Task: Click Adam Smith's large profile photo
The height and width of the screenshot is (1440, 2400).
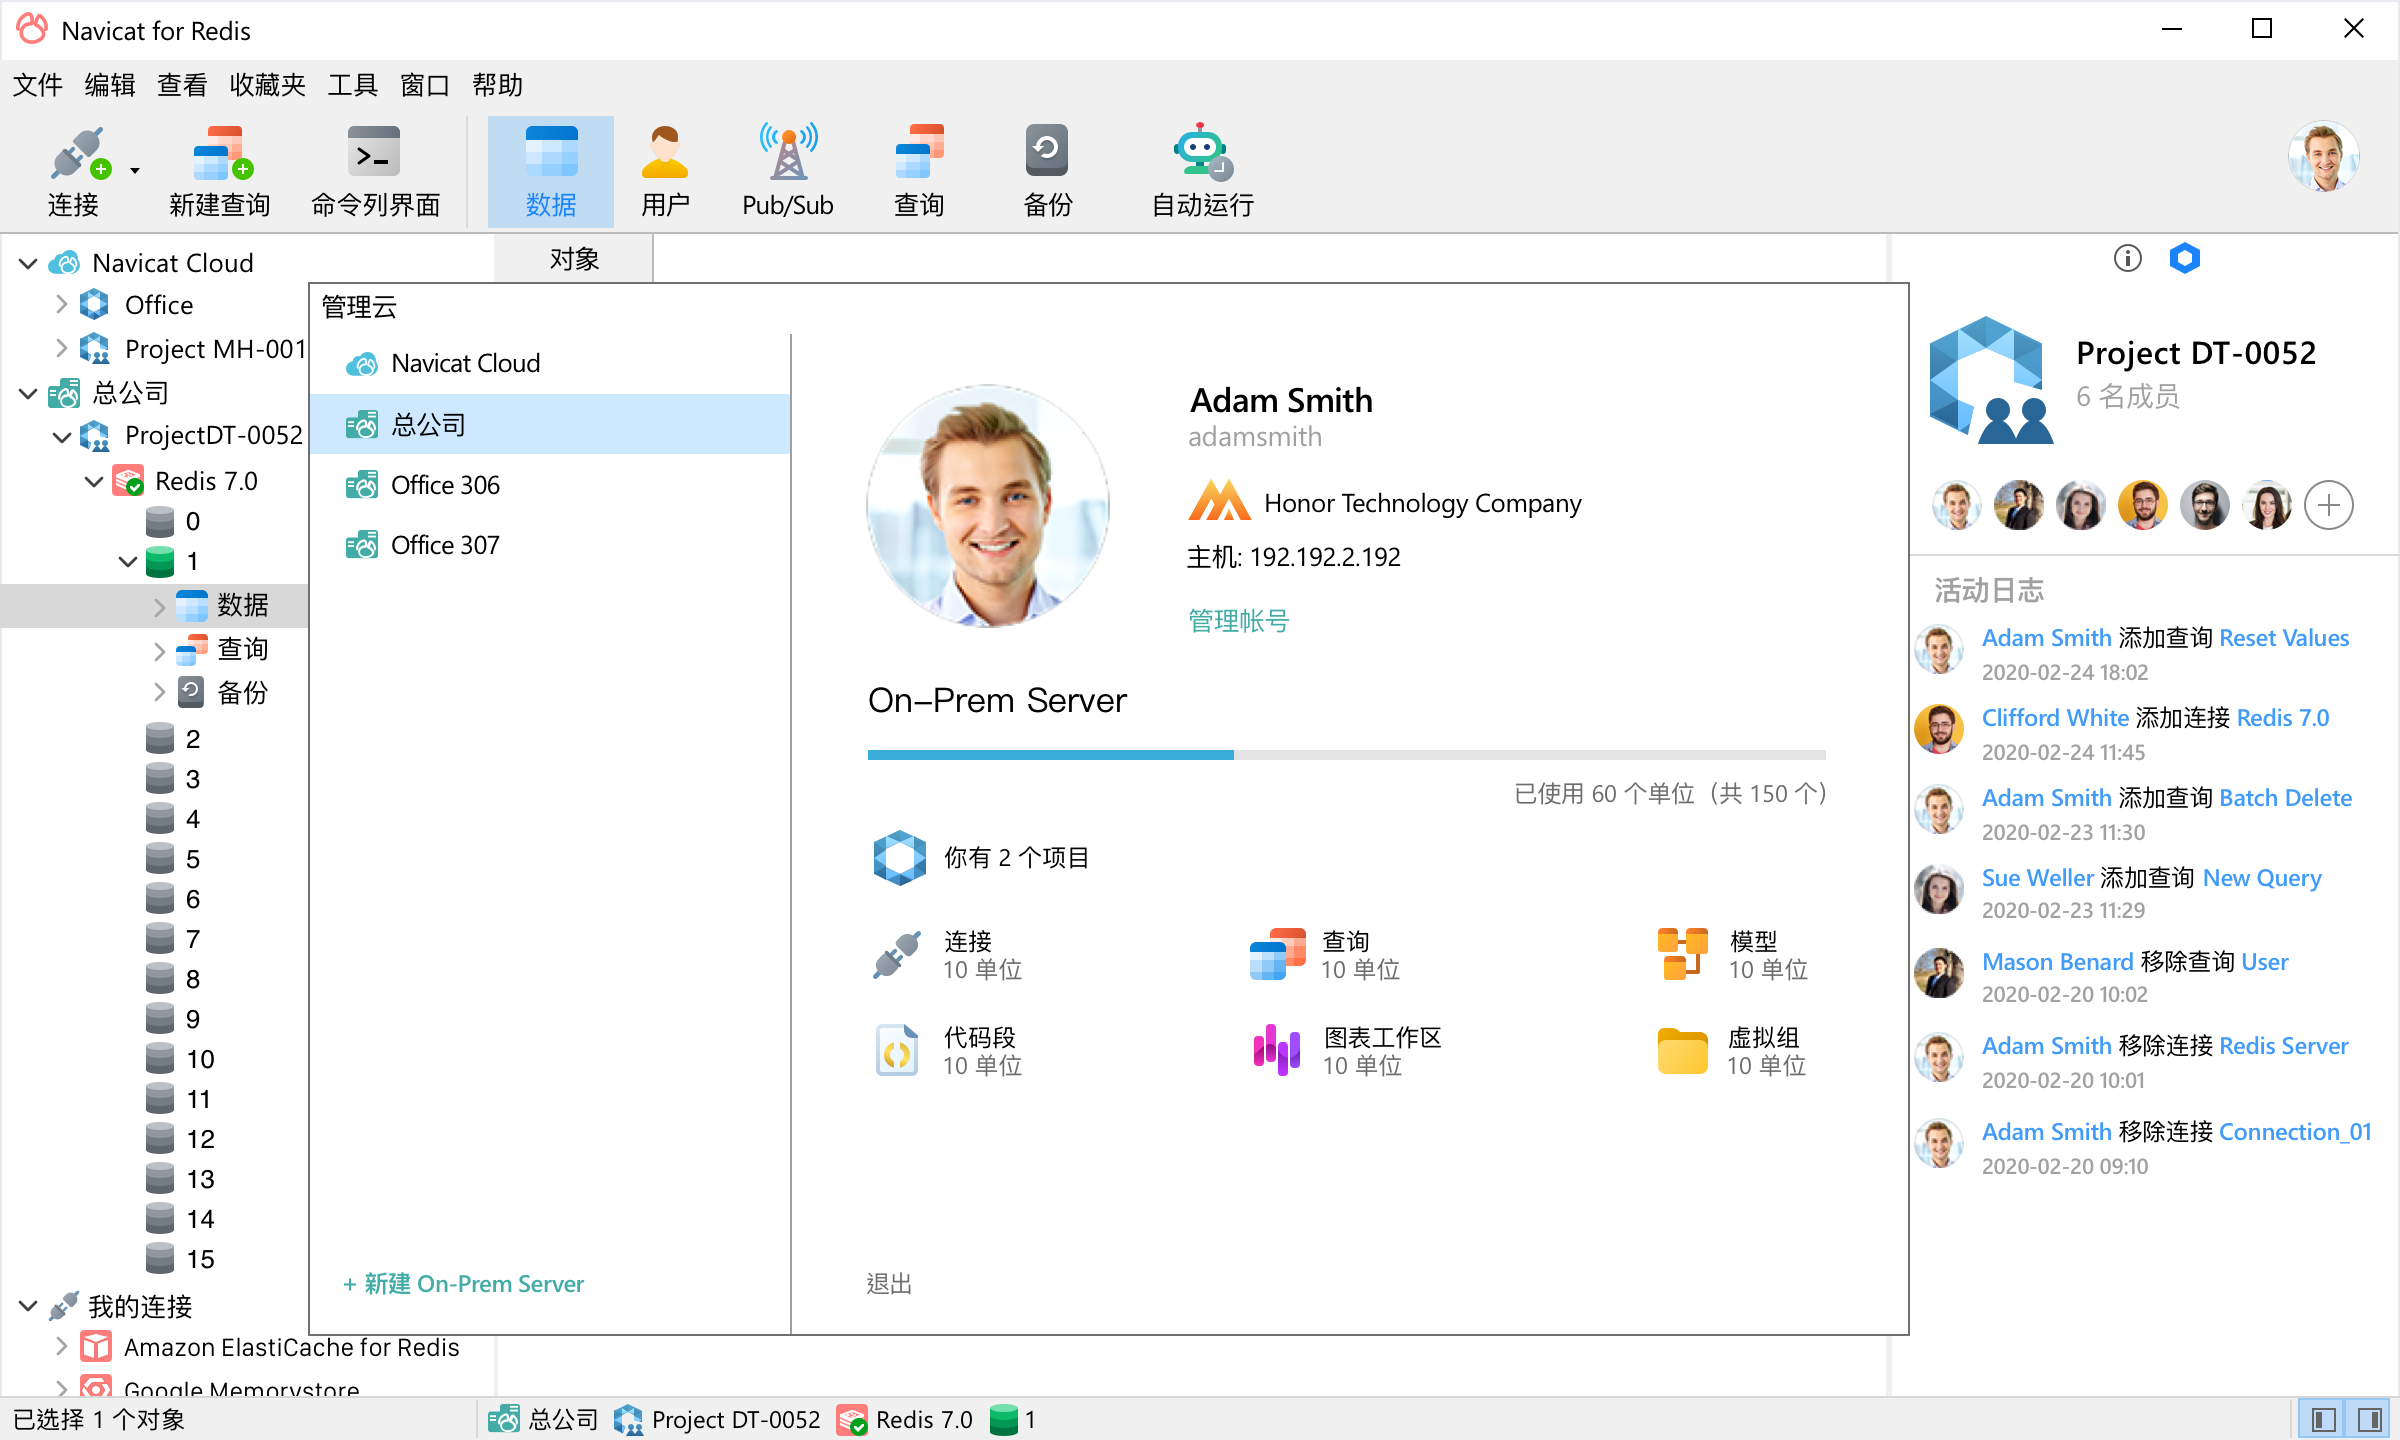Action: tap(988, 506)
